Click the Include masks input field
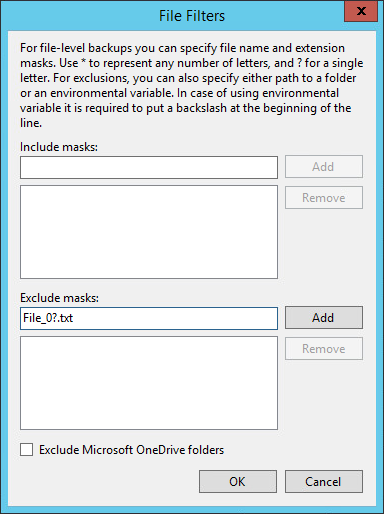384x514 pixels. [x=149, y=167]
